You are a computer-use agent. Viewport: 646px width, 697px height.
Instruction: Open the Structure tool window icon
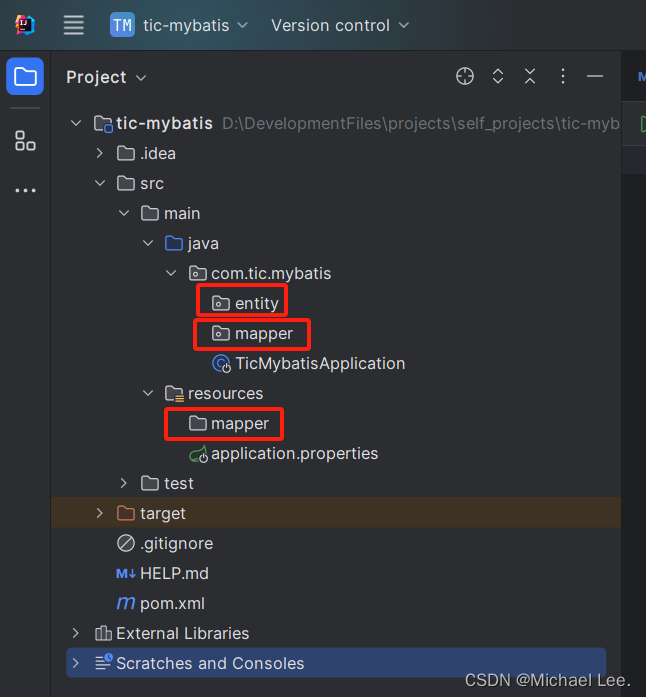click(25, 140)
